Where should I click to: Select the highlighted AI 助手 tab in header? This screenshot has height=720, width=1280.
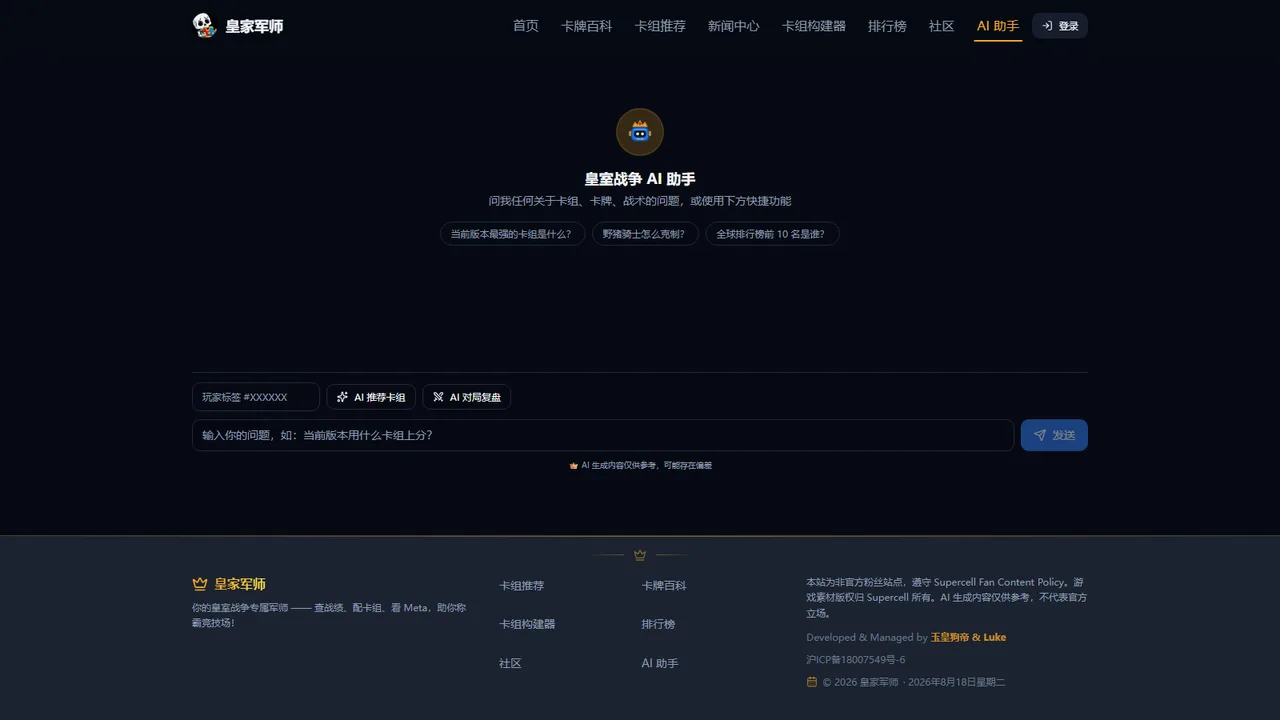point(998,26)
